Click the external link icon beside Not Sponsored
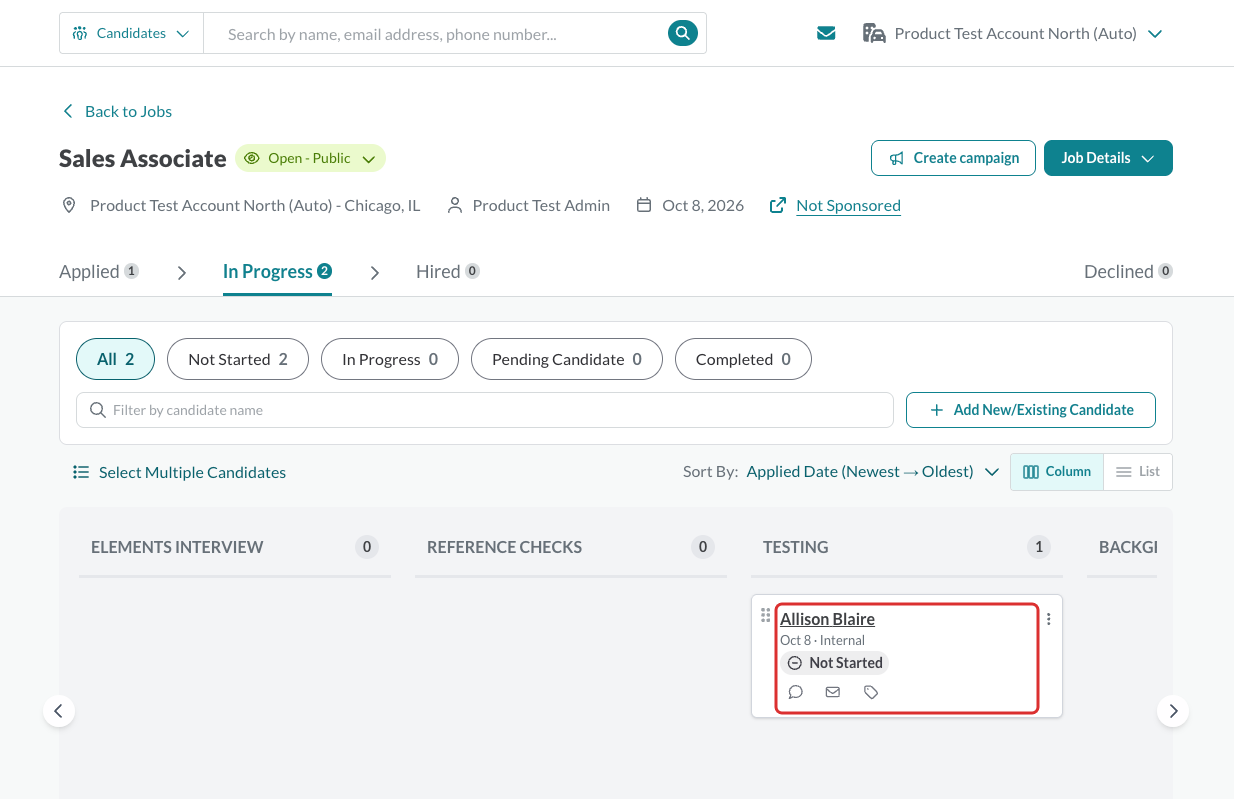Viewport: 1234px width, 799px height. (777, 205)
